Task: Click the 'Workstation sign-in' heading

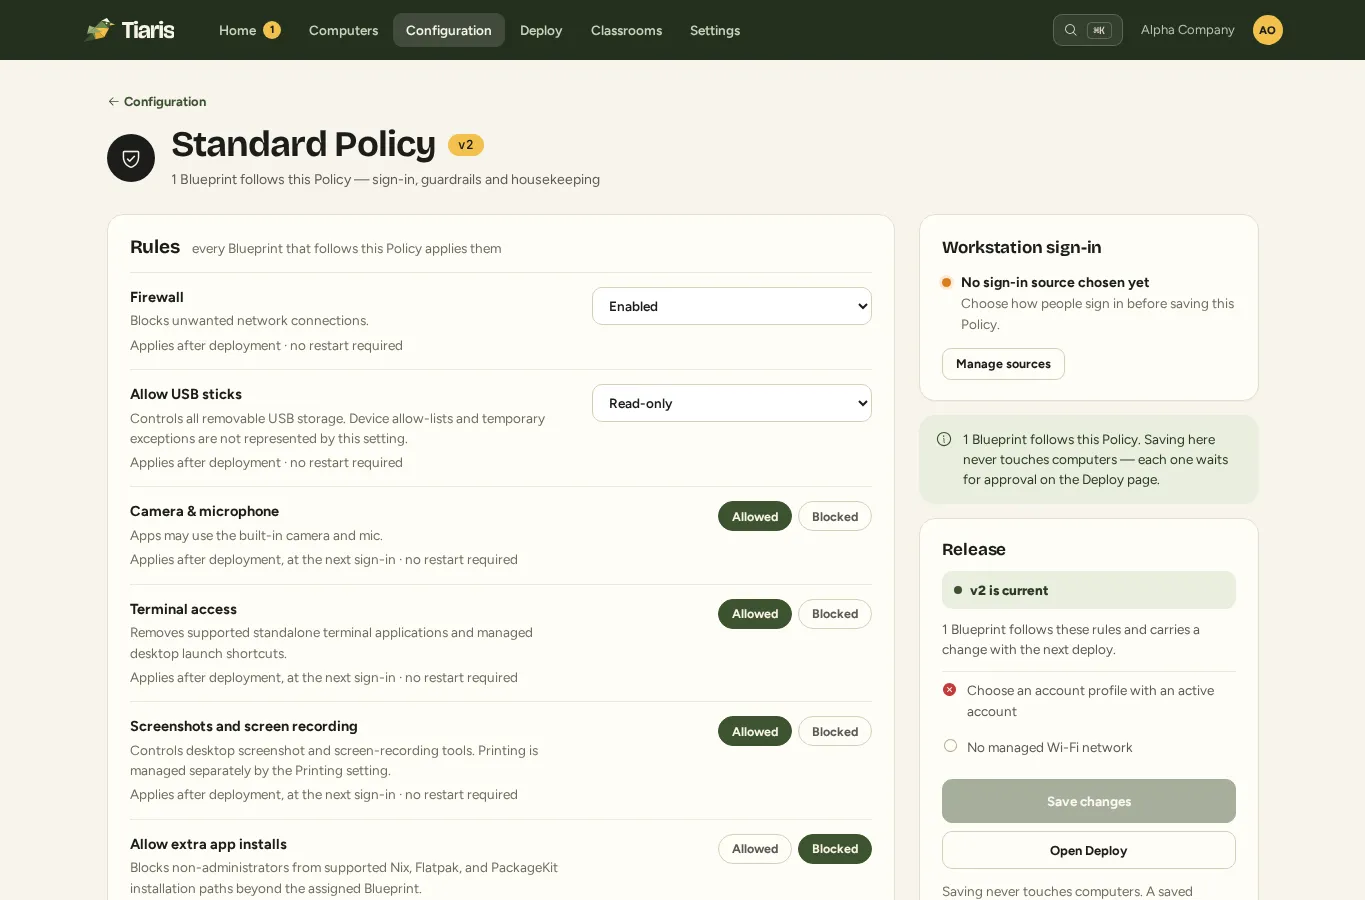Action: (x=1022, y=247)
